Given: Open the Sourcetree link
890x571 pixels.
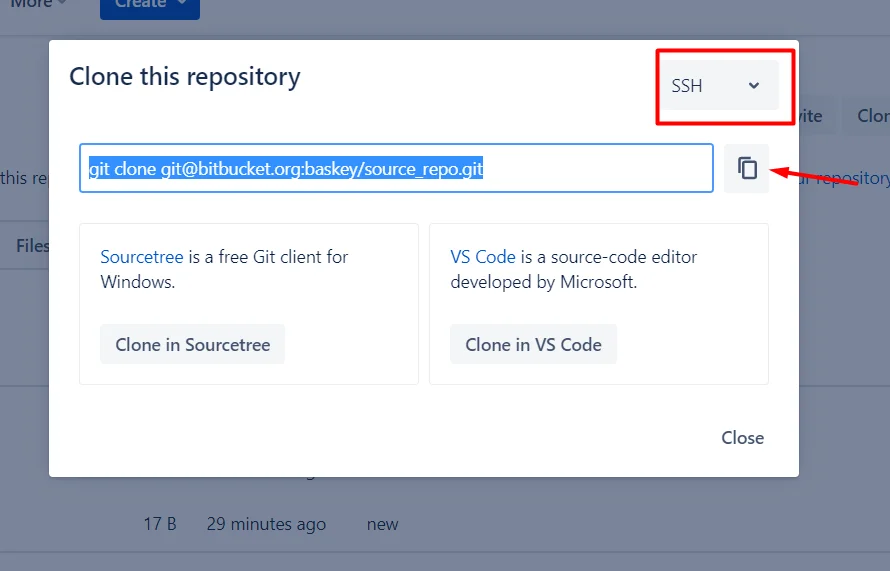Looking at the screenshot, I should (142, 257).
